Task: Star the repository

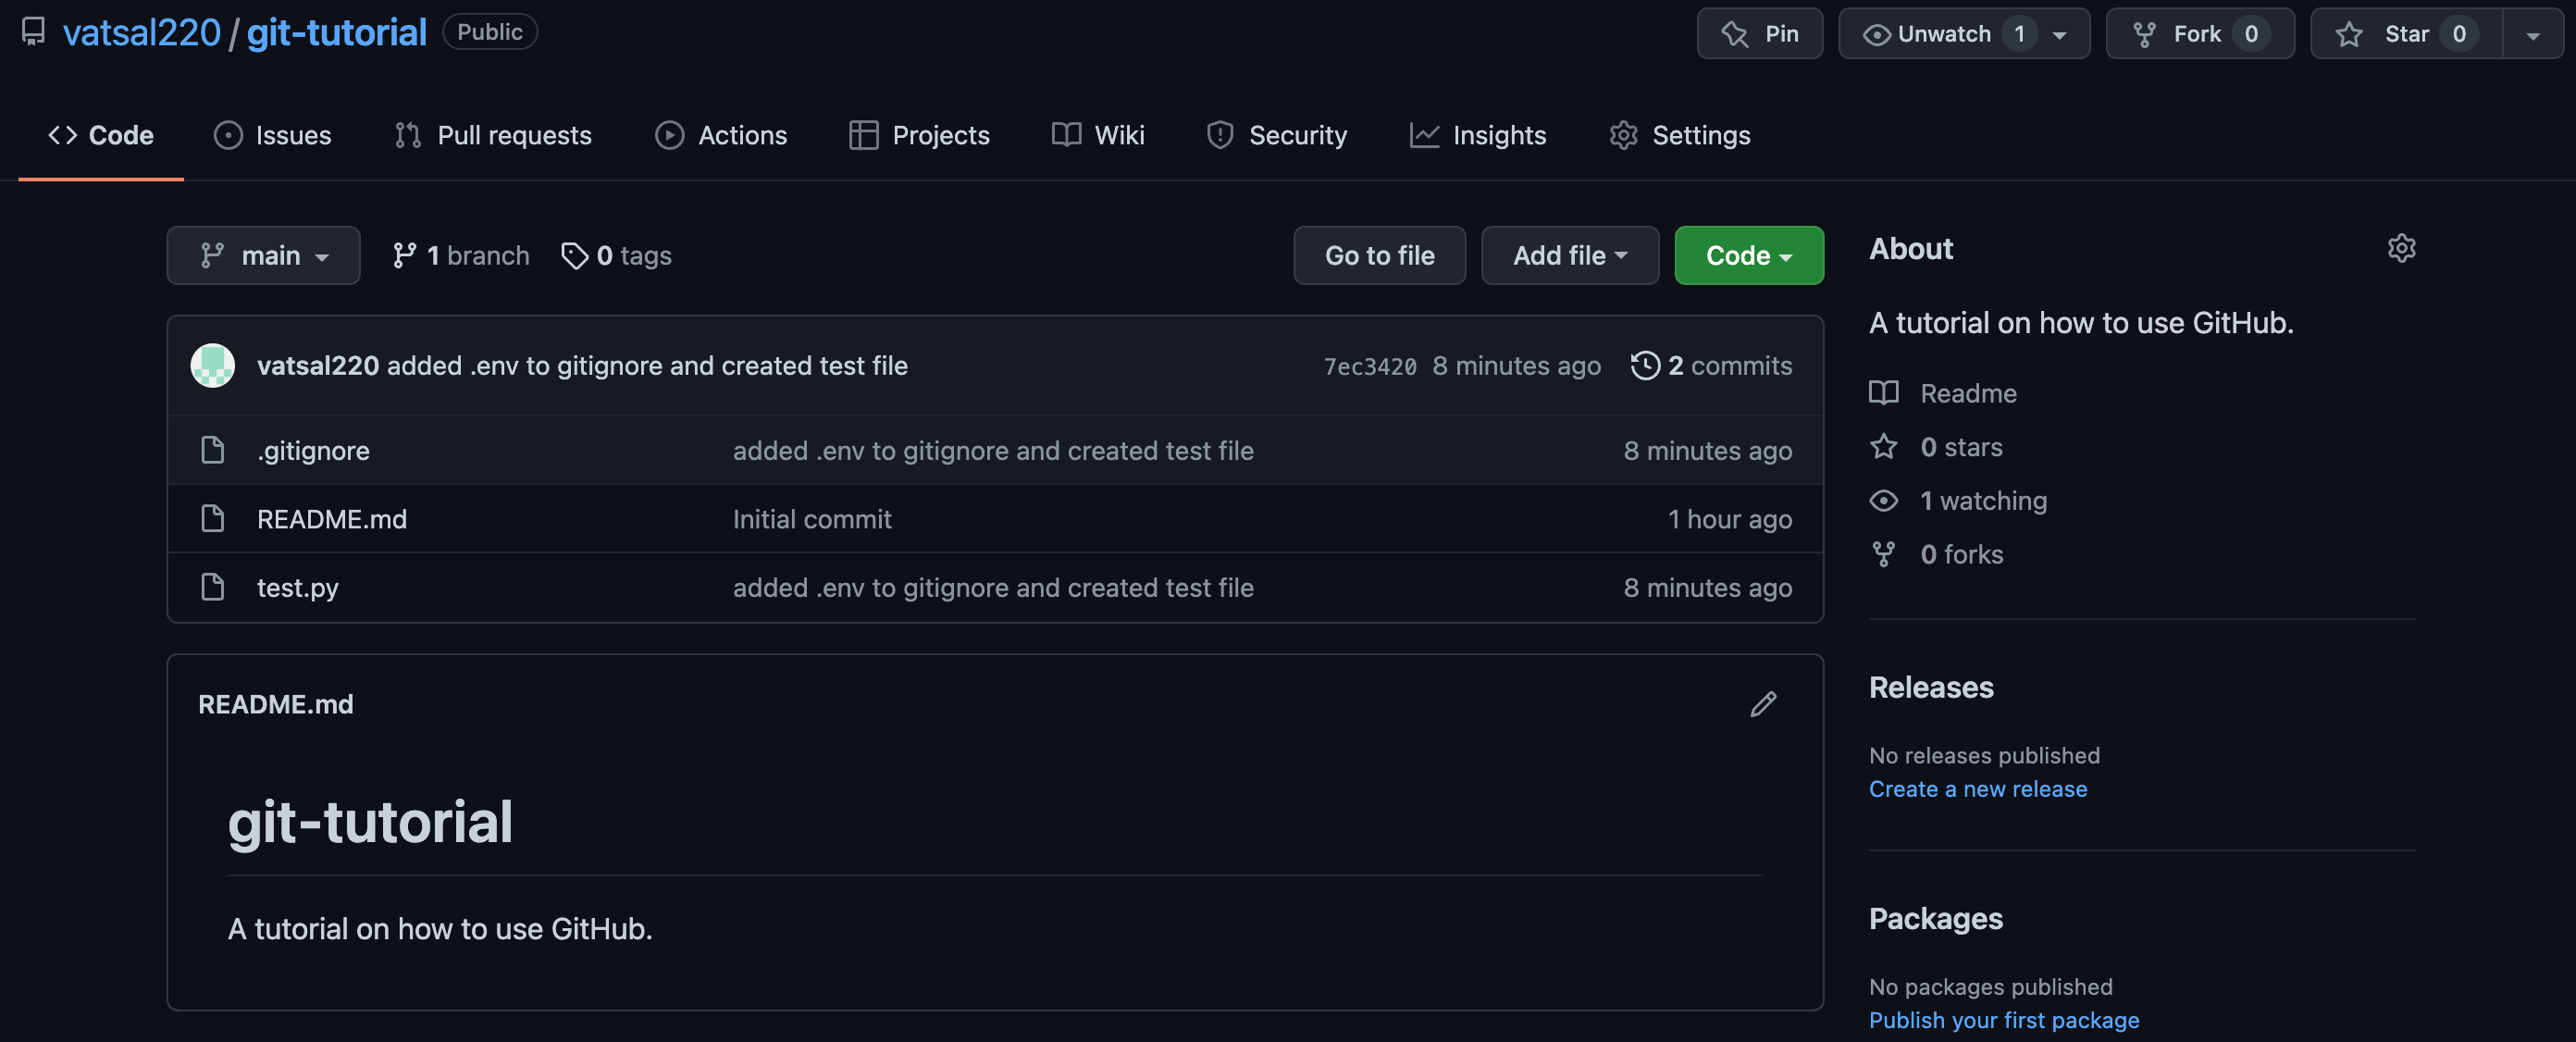Action: click(2406, 34)
